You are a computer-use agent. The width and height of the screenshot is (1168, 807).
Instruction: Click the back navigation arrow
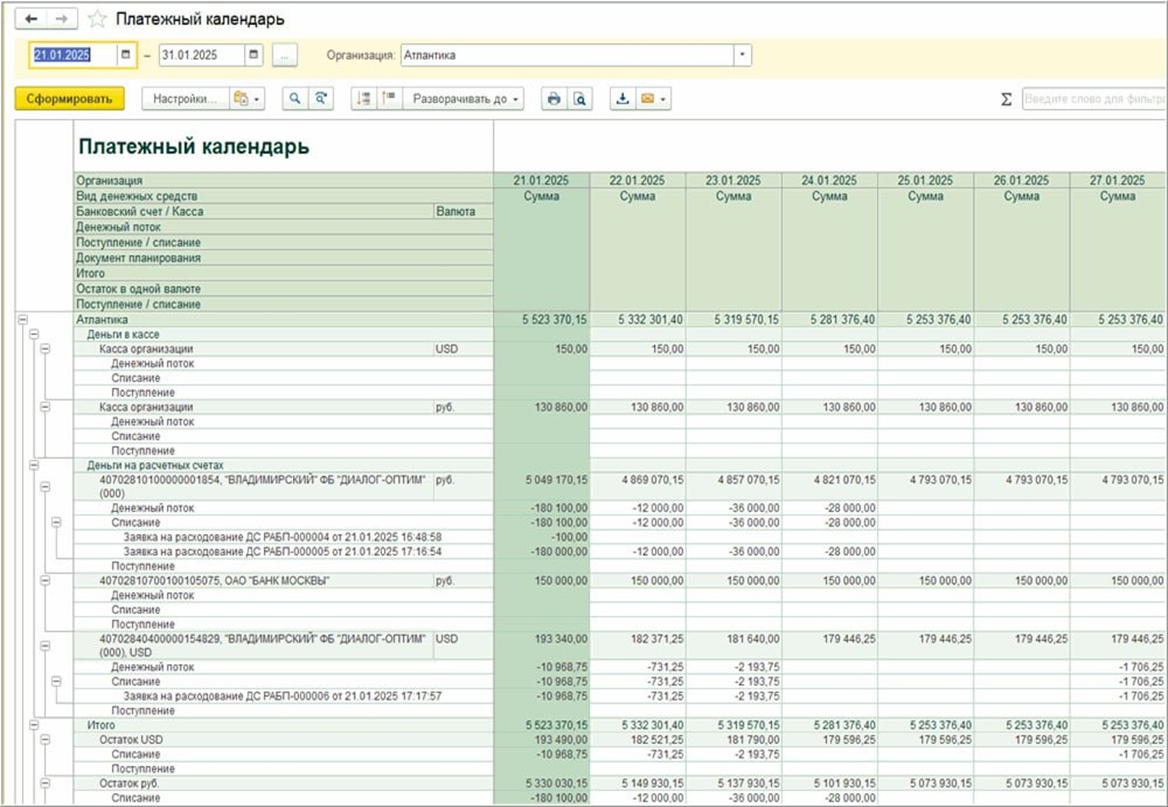(x=31, y=19)
